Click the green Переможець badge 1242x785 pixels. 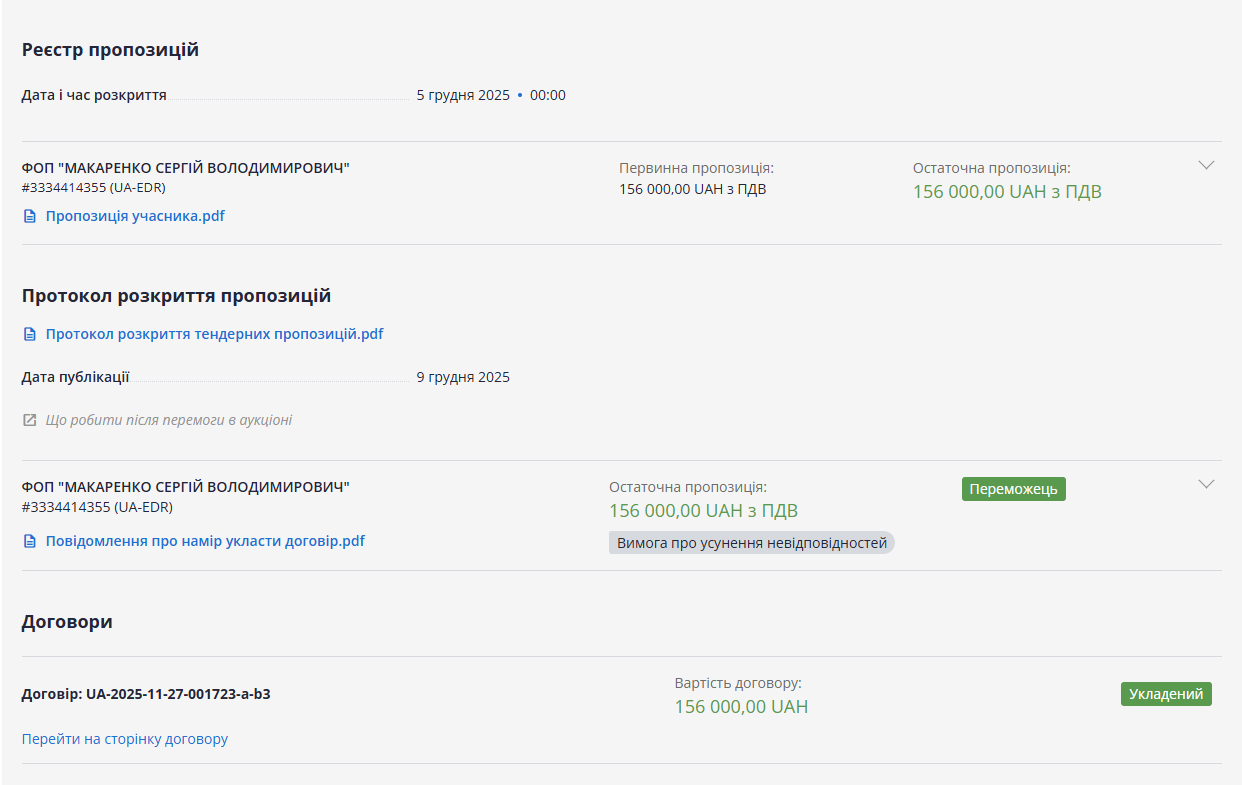point(1013,489)
